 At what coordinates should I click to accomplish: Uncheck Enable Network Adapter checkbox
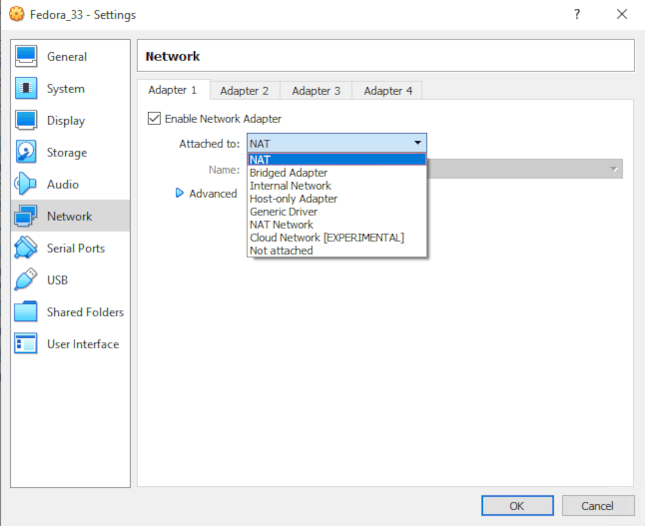coord(154,119)
